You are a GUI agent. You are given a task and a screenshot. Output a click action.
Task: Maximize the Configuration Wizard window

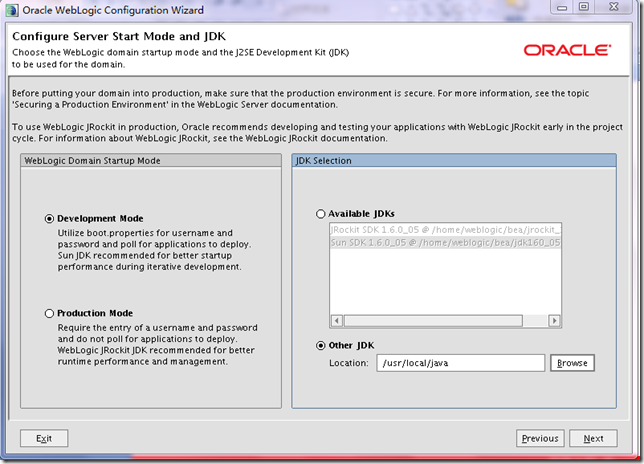coord(584,7)
